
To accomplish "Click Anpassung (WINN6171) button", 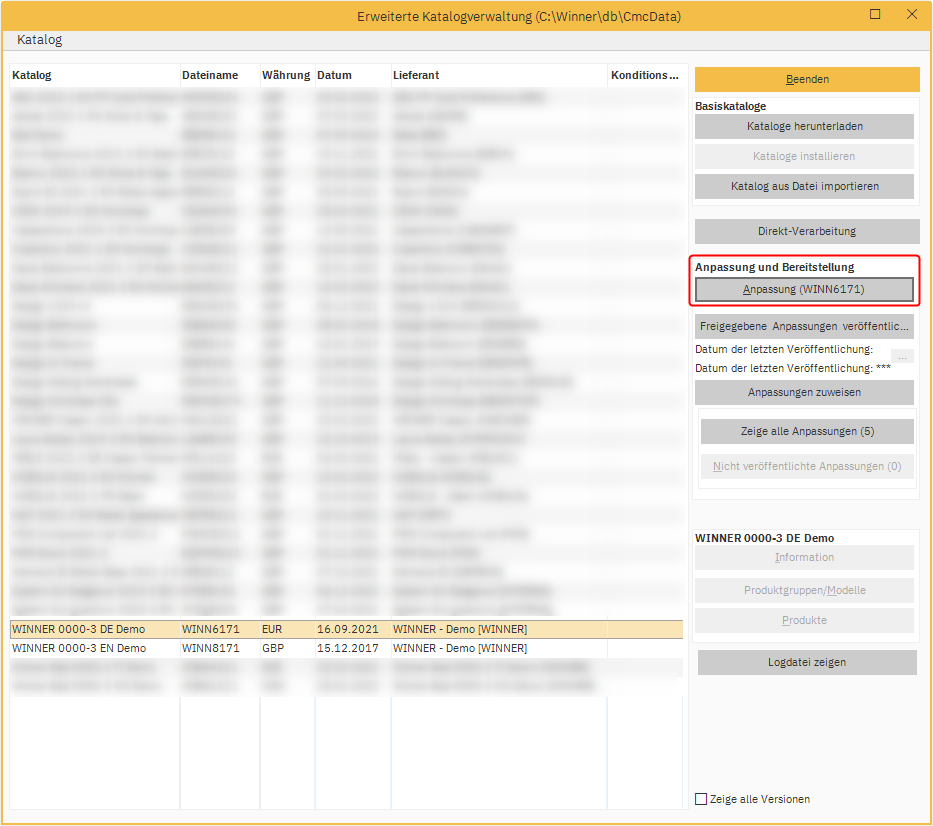I will click(x=804, y=289).
